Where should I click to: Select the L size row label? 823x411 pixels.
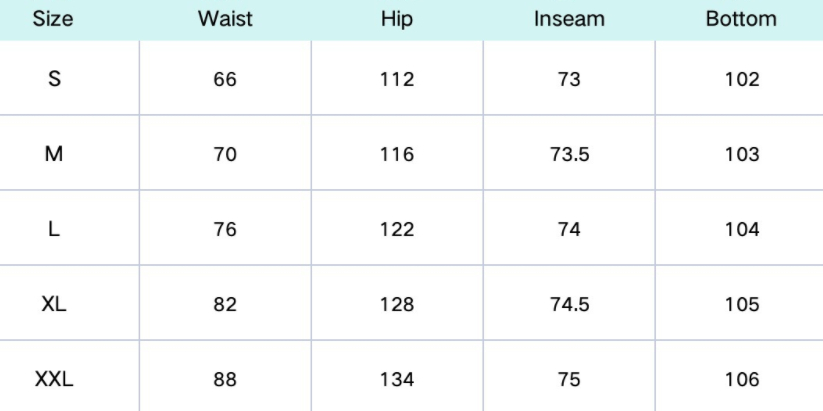click(54, 230)
